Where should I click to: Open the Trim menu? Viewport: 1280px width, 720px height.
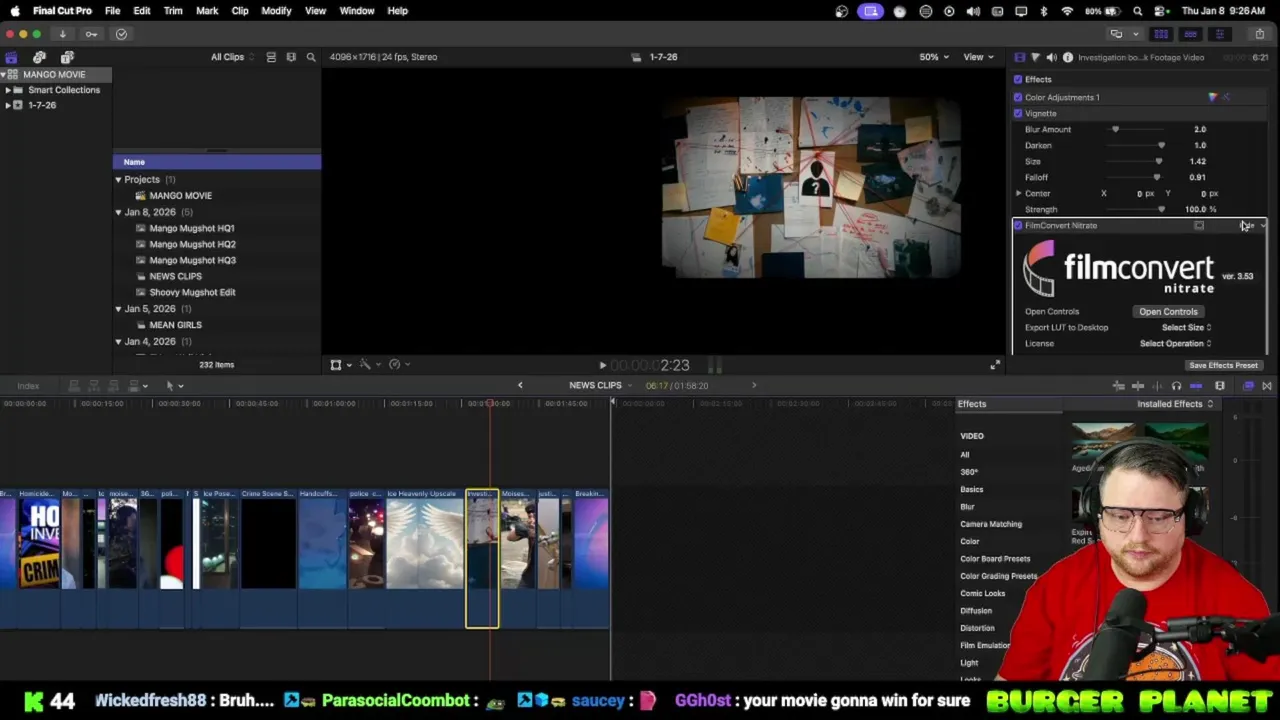pyautogui.click(x=173, y=11)
